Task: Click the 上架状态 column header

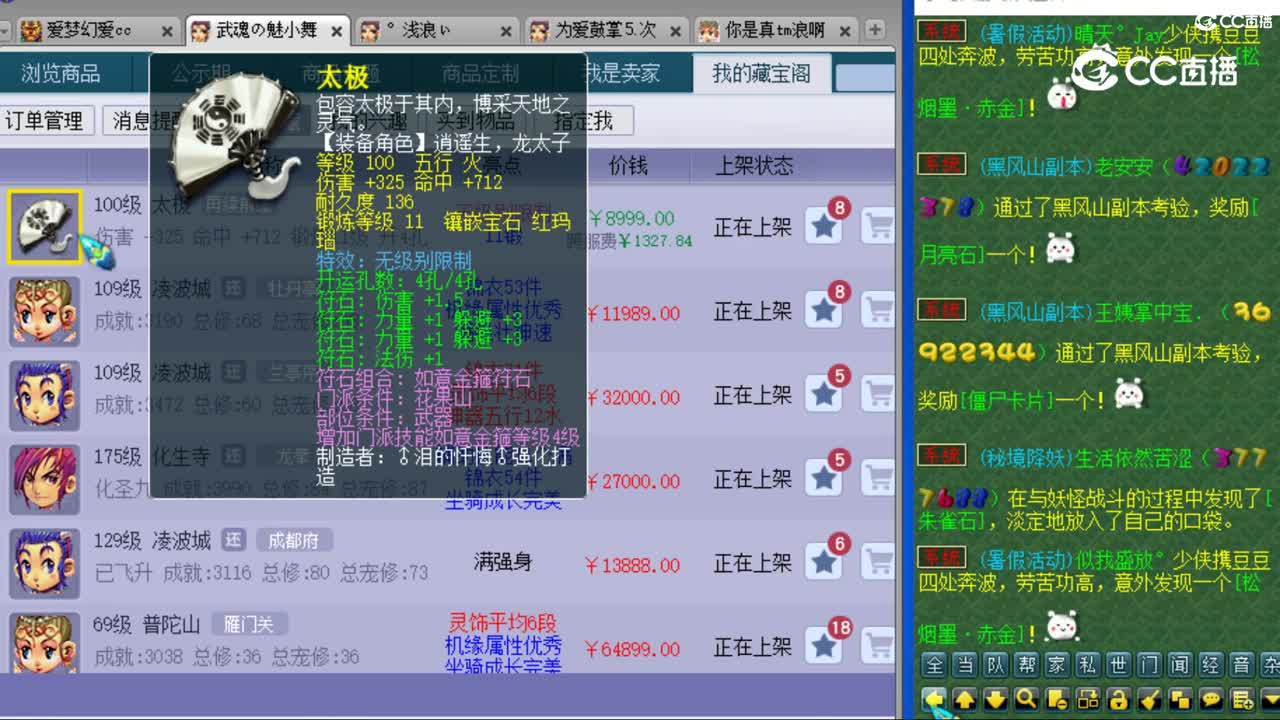Action: tap(755, 165)
